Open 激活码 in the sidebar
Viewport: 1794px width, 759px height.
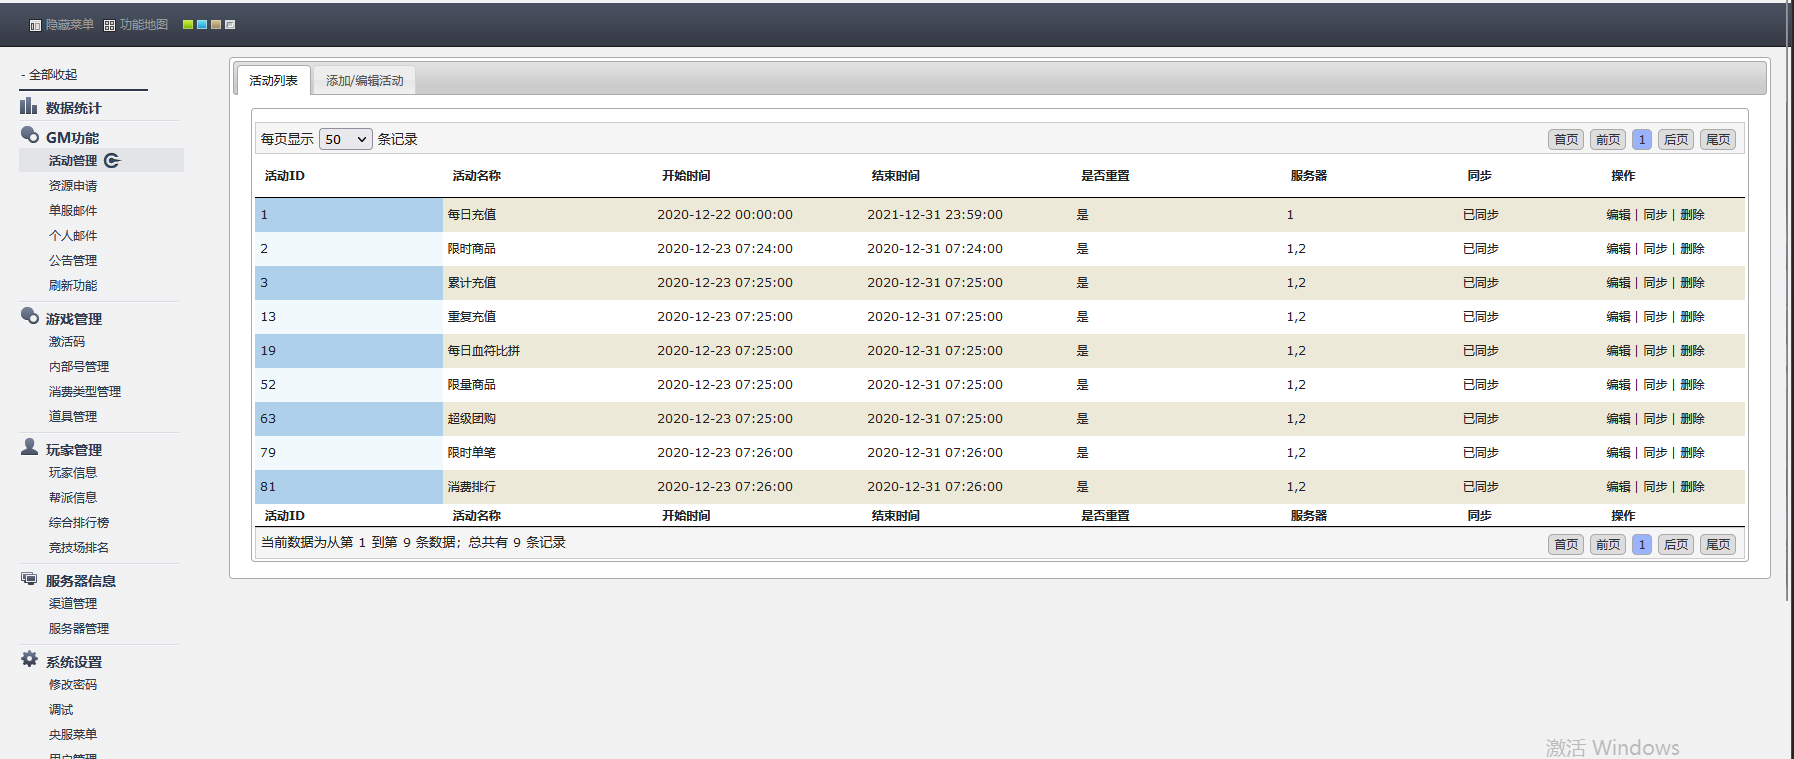(x=67, y=342)
